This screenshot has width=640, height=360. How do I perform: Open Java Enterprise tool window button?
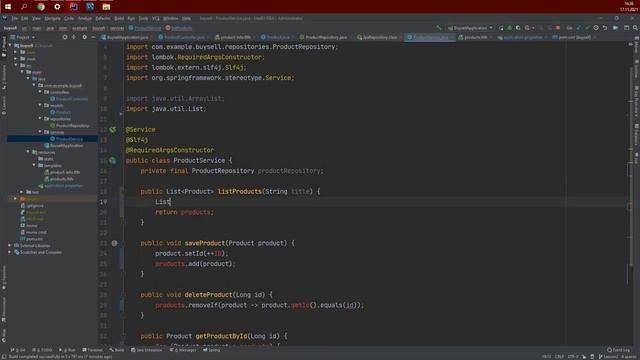(147, 350)
